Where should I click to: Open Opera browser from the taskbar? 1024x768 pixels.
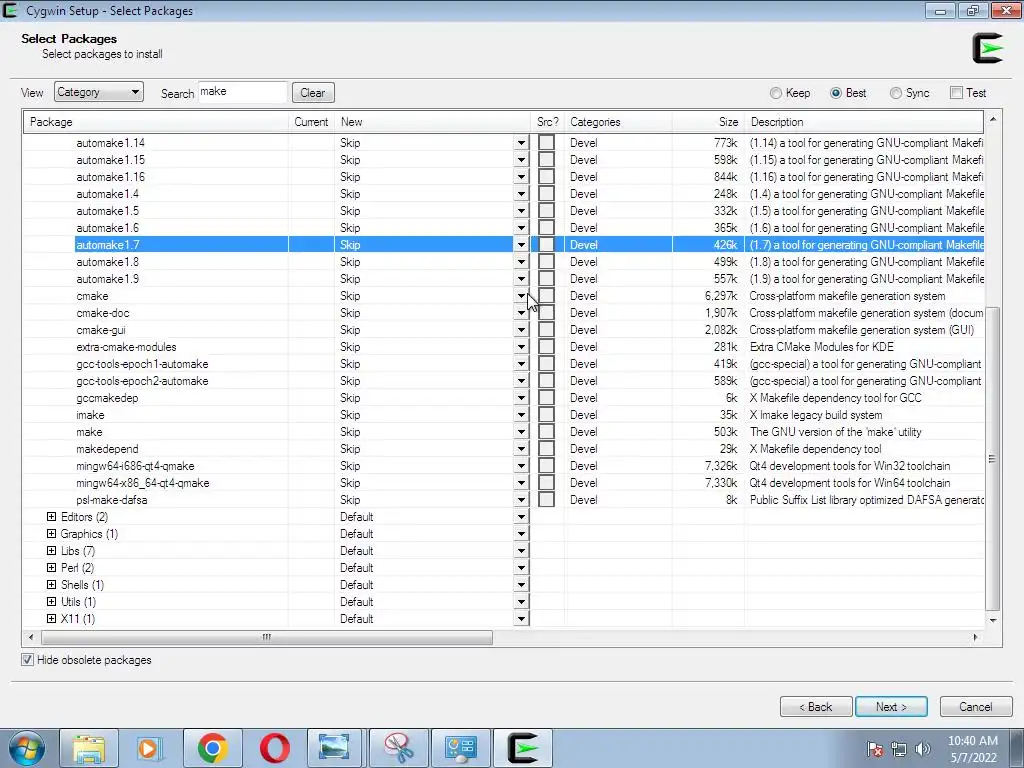point(274,748)
